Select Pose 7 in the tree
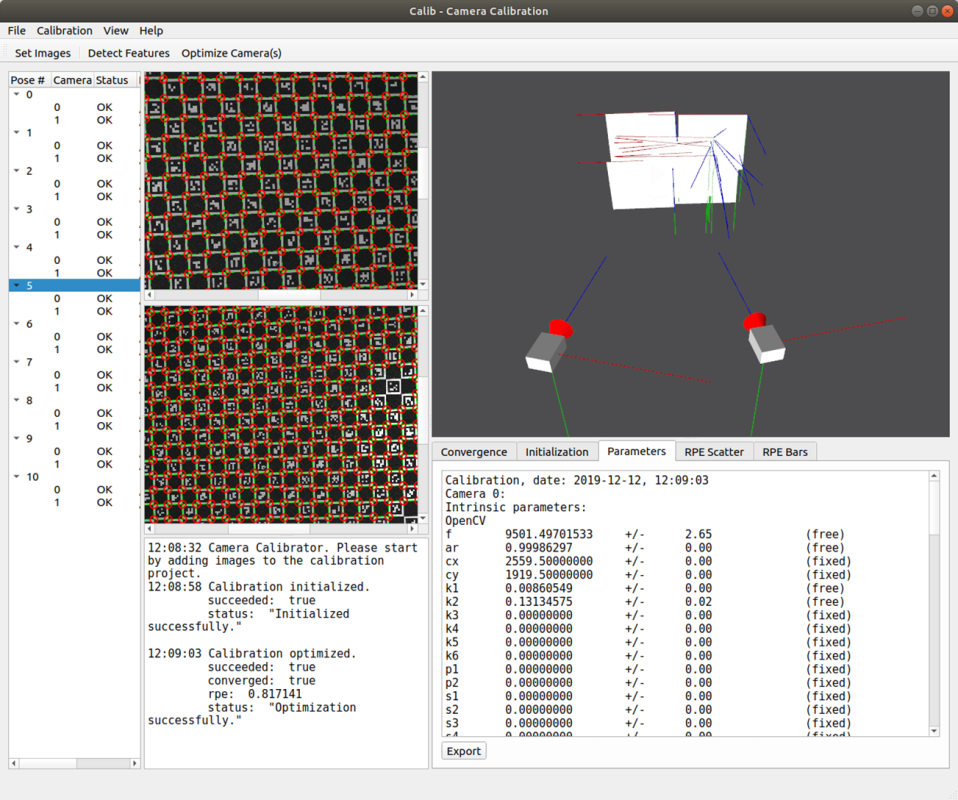The image size is (958, 800). 30,362
